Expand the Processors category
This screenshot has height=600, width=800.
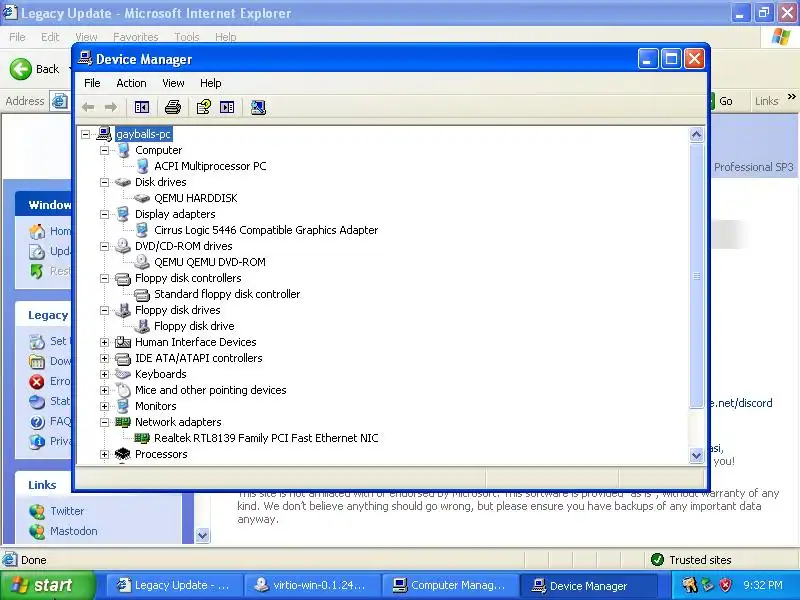pyautogui.click(x=105, y=454)
